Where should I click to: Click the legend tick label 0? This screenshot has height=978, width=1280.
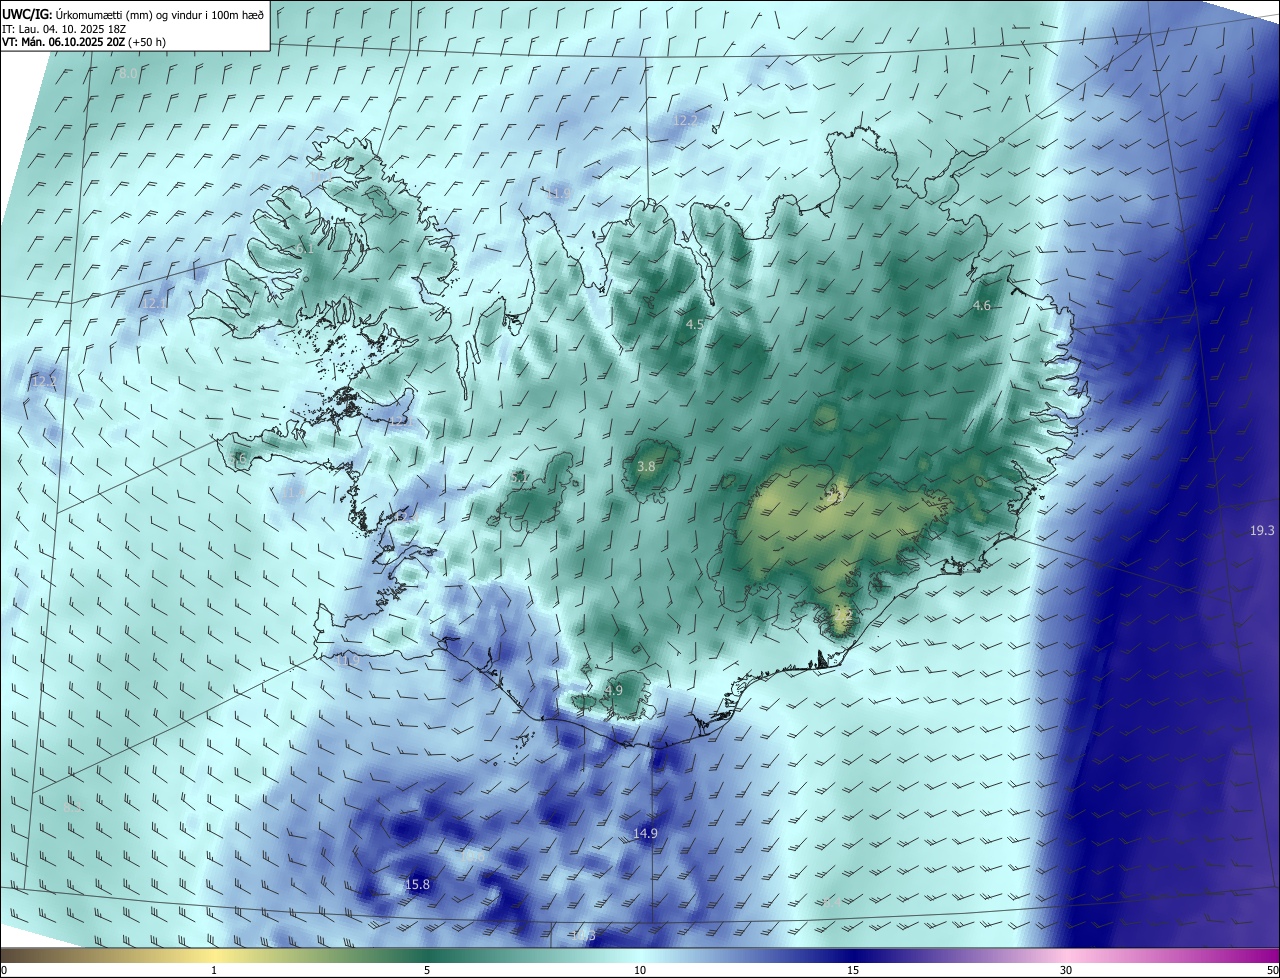(x=4, y=970)
